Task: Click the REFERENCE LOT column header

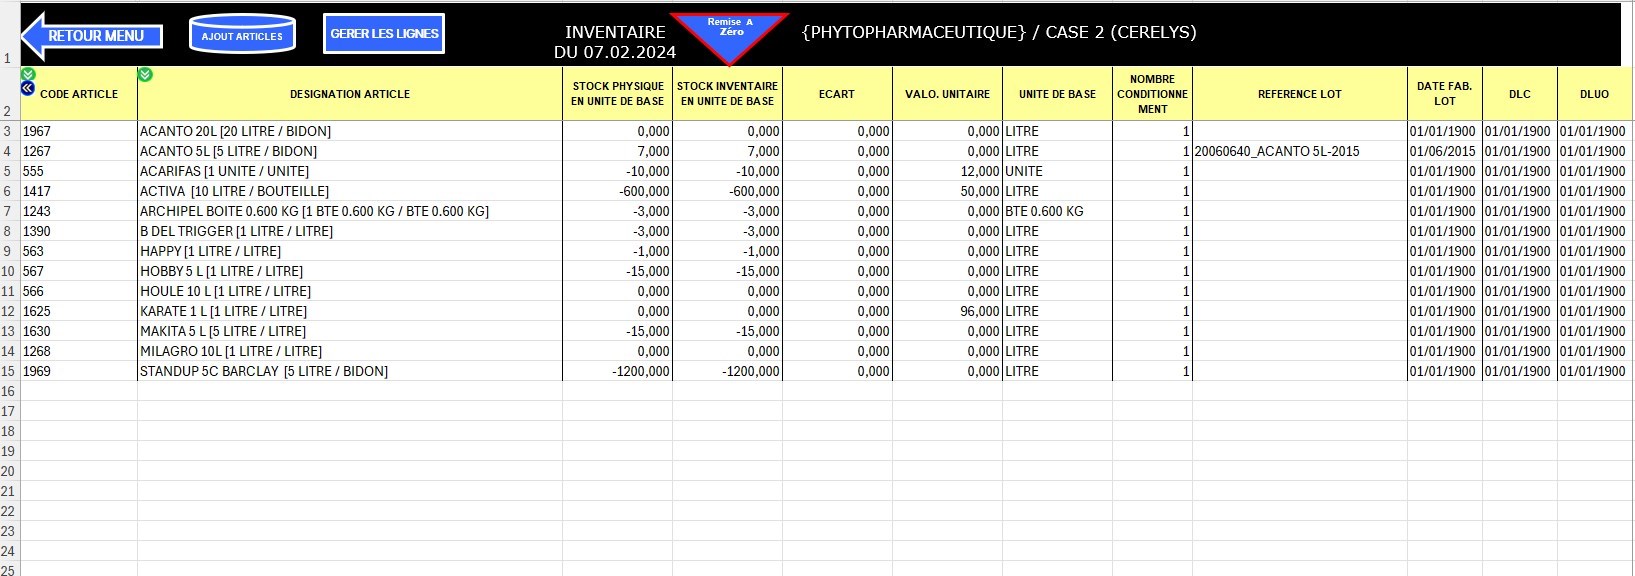Action: tap(1299, 94)
